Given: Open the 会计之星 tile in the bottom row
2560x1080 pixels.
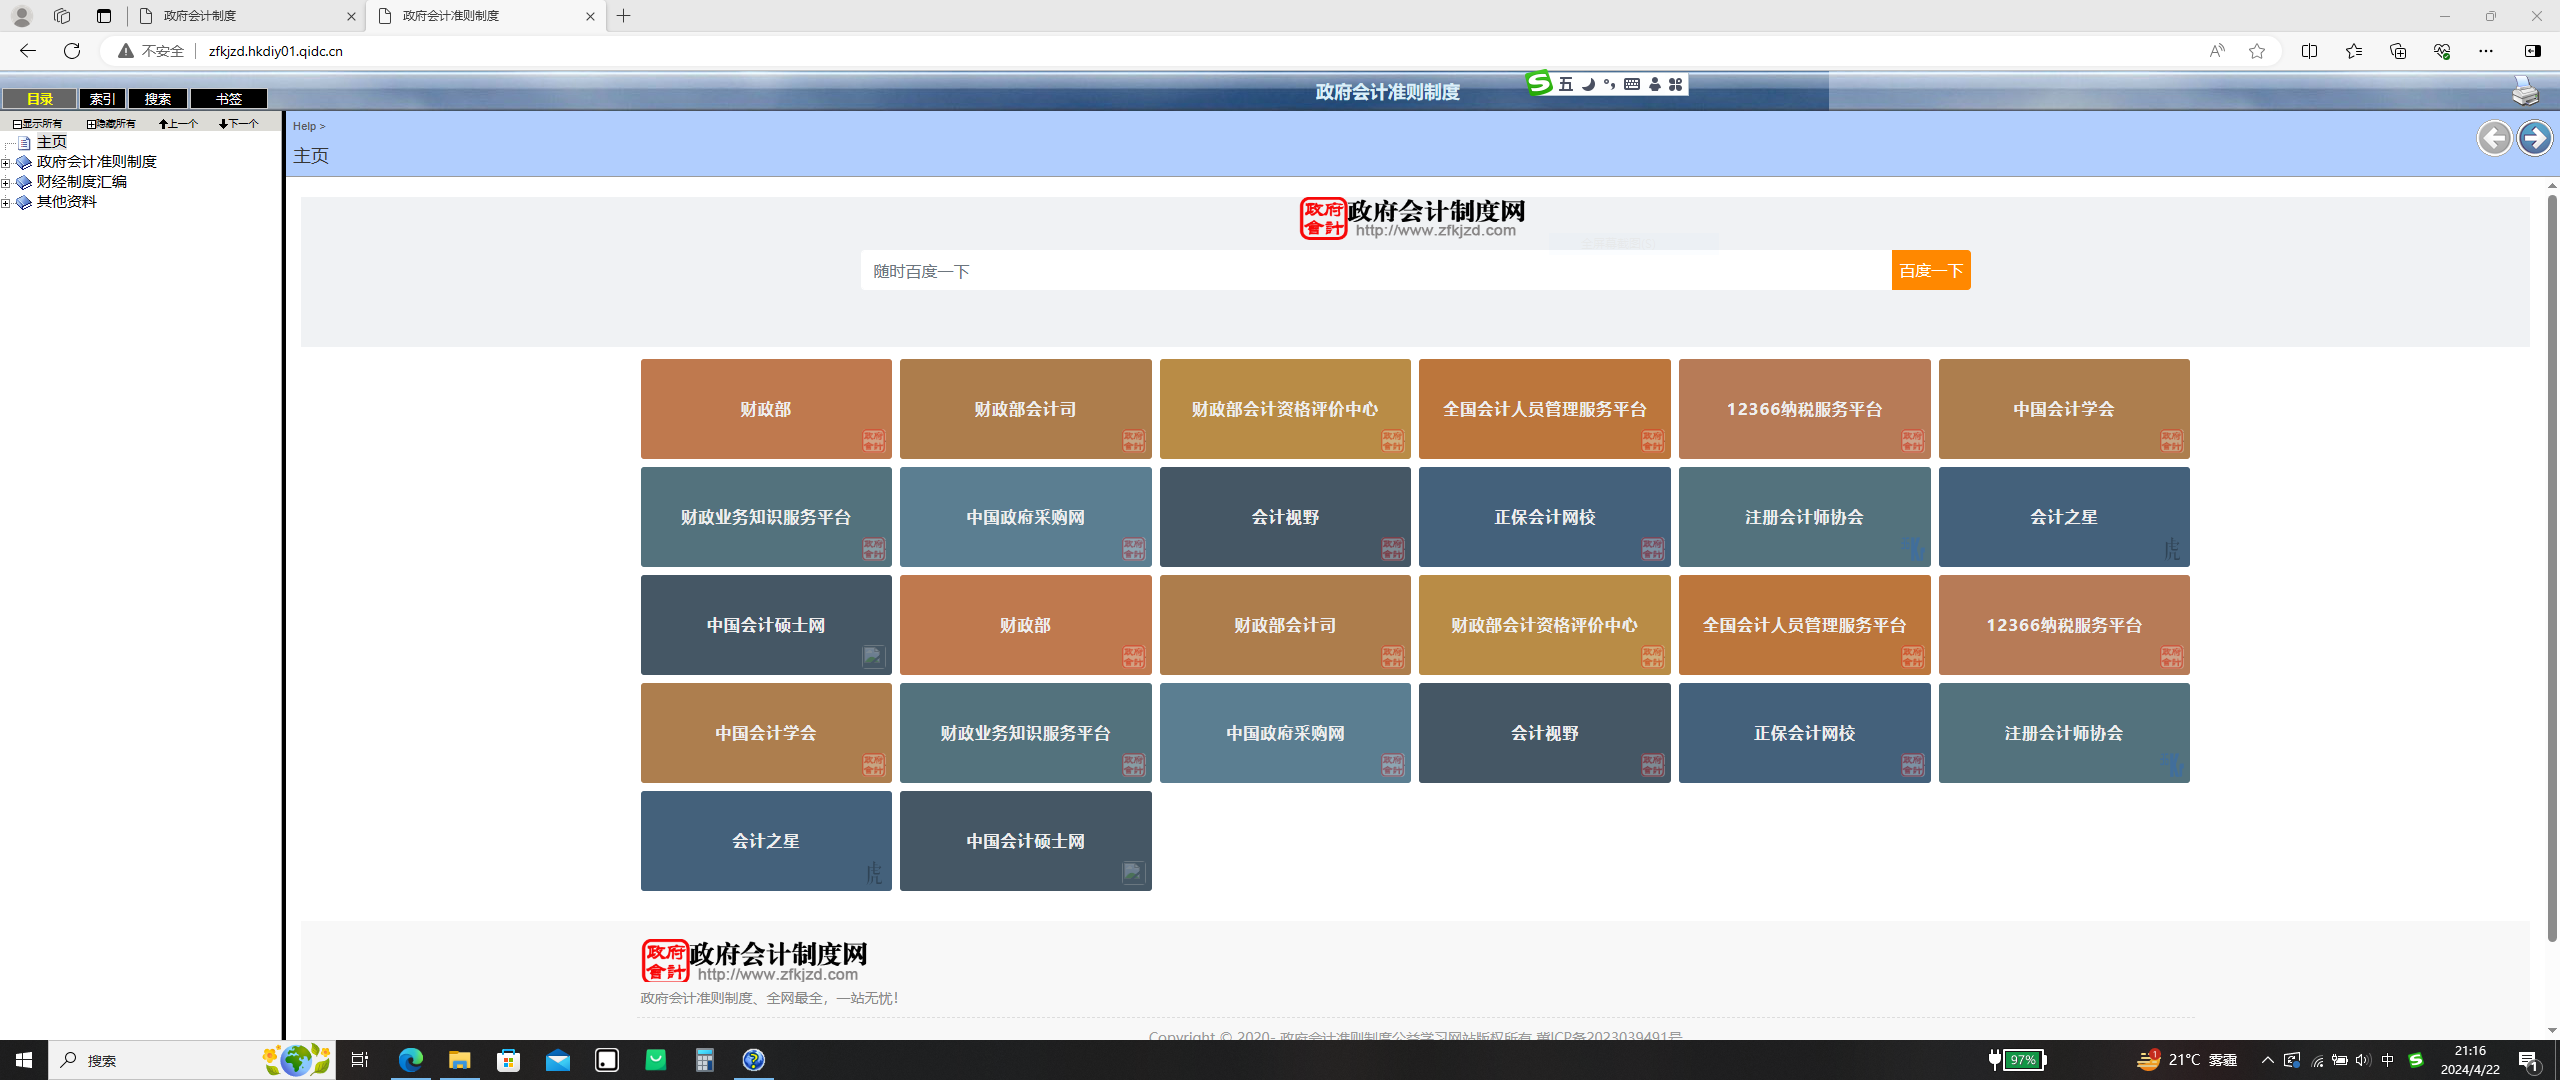Looking at the screenshot, I should pyautogui.click(x=766, y=841).
